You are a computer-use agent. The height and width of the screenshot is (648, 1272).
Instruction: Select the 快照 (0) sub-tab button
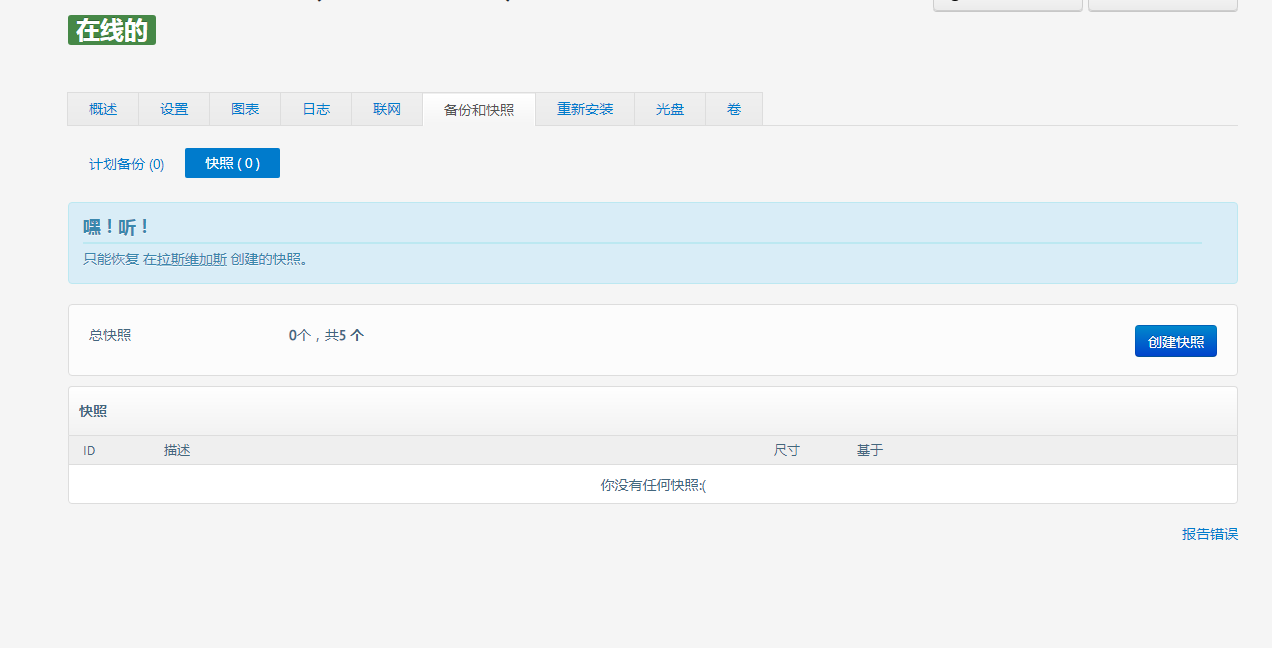pyautogui.click(x=232, y=163)
